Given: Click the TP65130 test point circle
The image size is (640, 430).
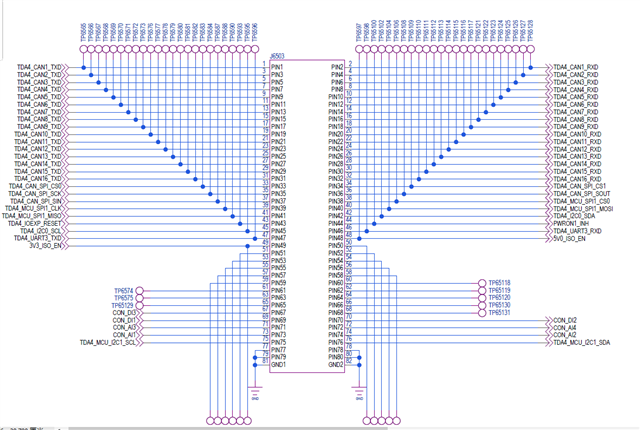Looking at the screenshot, I should tap(482, 306).
